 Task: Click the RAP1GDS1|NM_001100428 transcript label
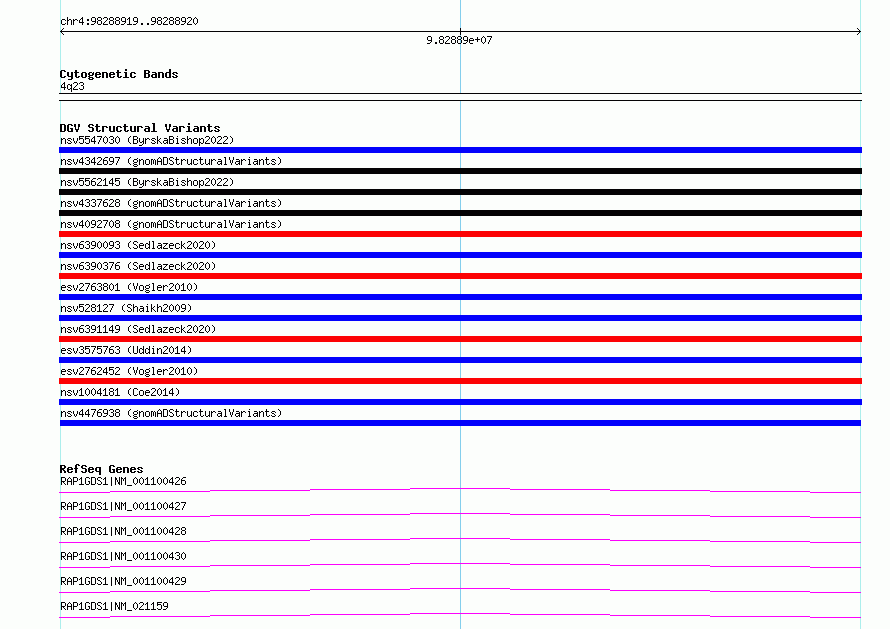pyautogui.click(x=123, y=531)
